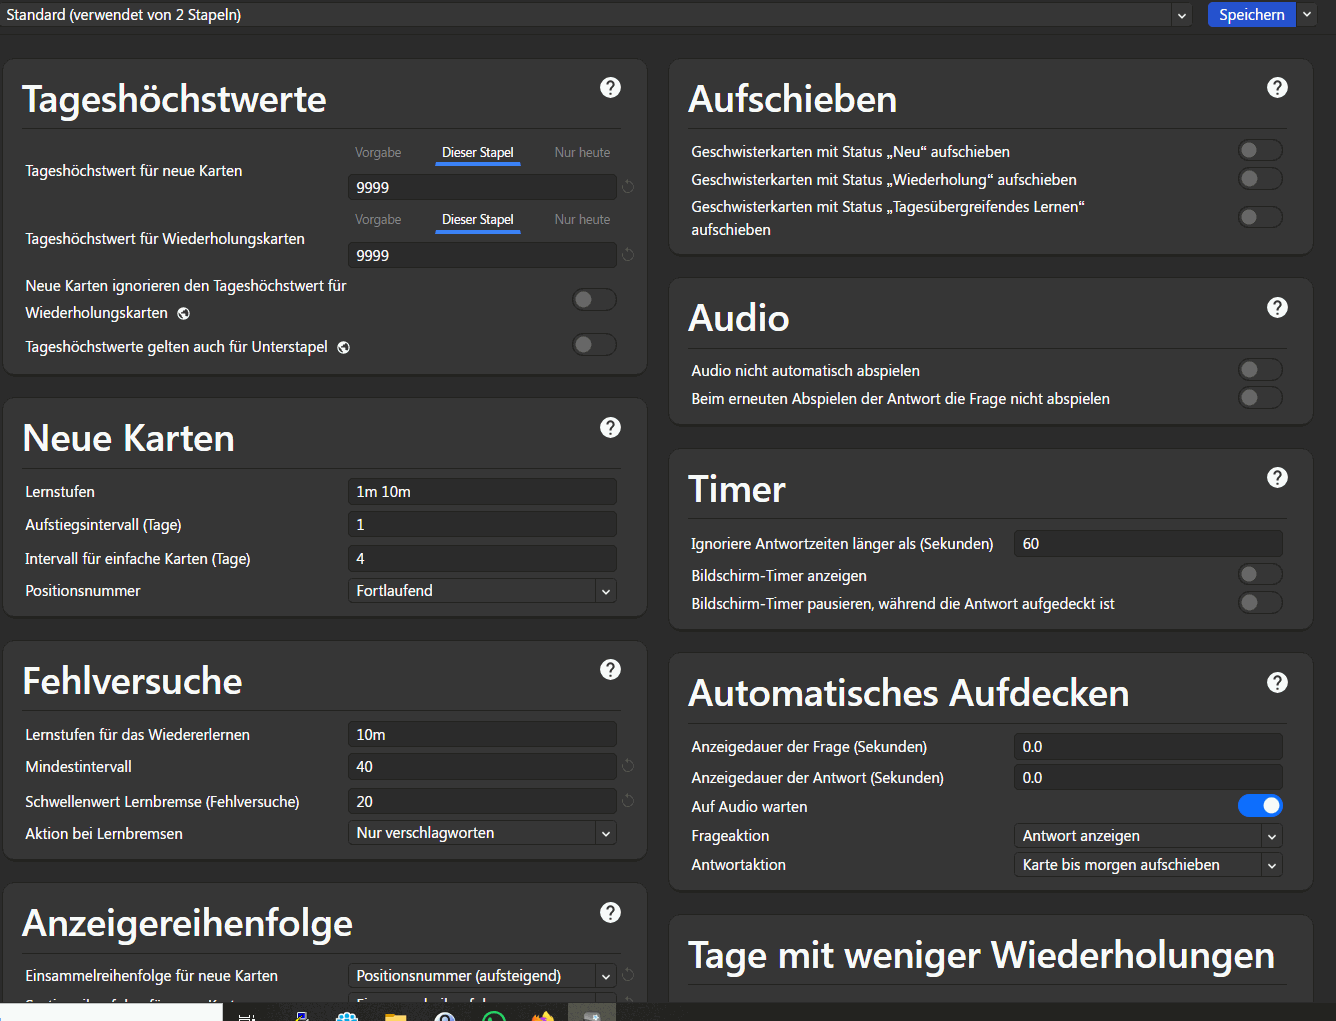Select Vorgabe tab for new cards limit
This screenshot has width=1336, height=1021.
click(x=378, y=153)
